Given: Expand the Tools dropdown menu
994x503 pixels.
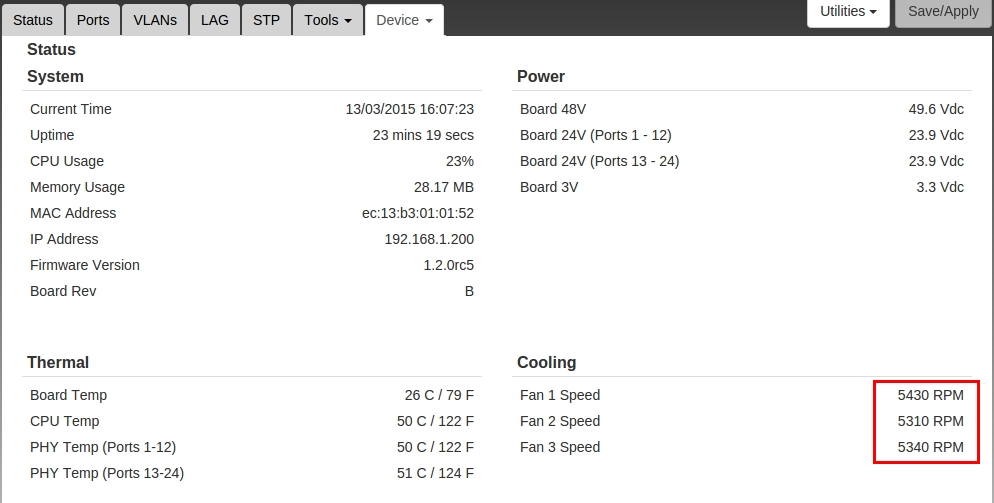Looking at the screenshot, I should point(328,20).
